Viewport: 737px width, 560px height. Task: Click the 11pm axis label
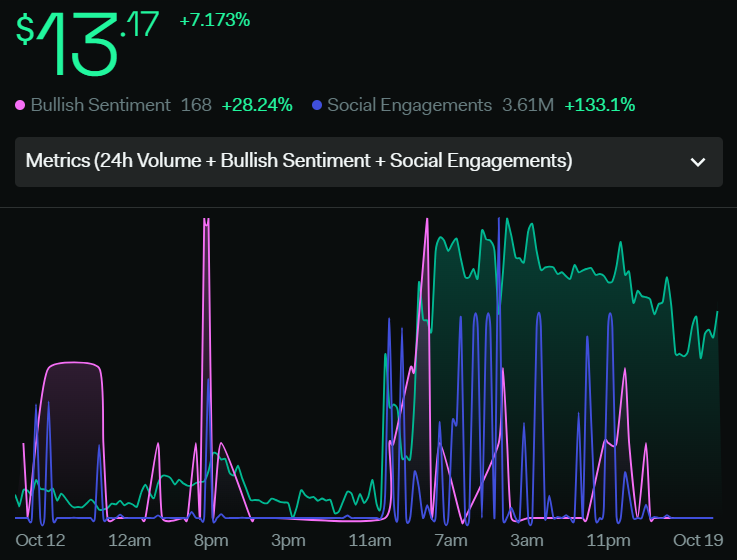[608, 541]
